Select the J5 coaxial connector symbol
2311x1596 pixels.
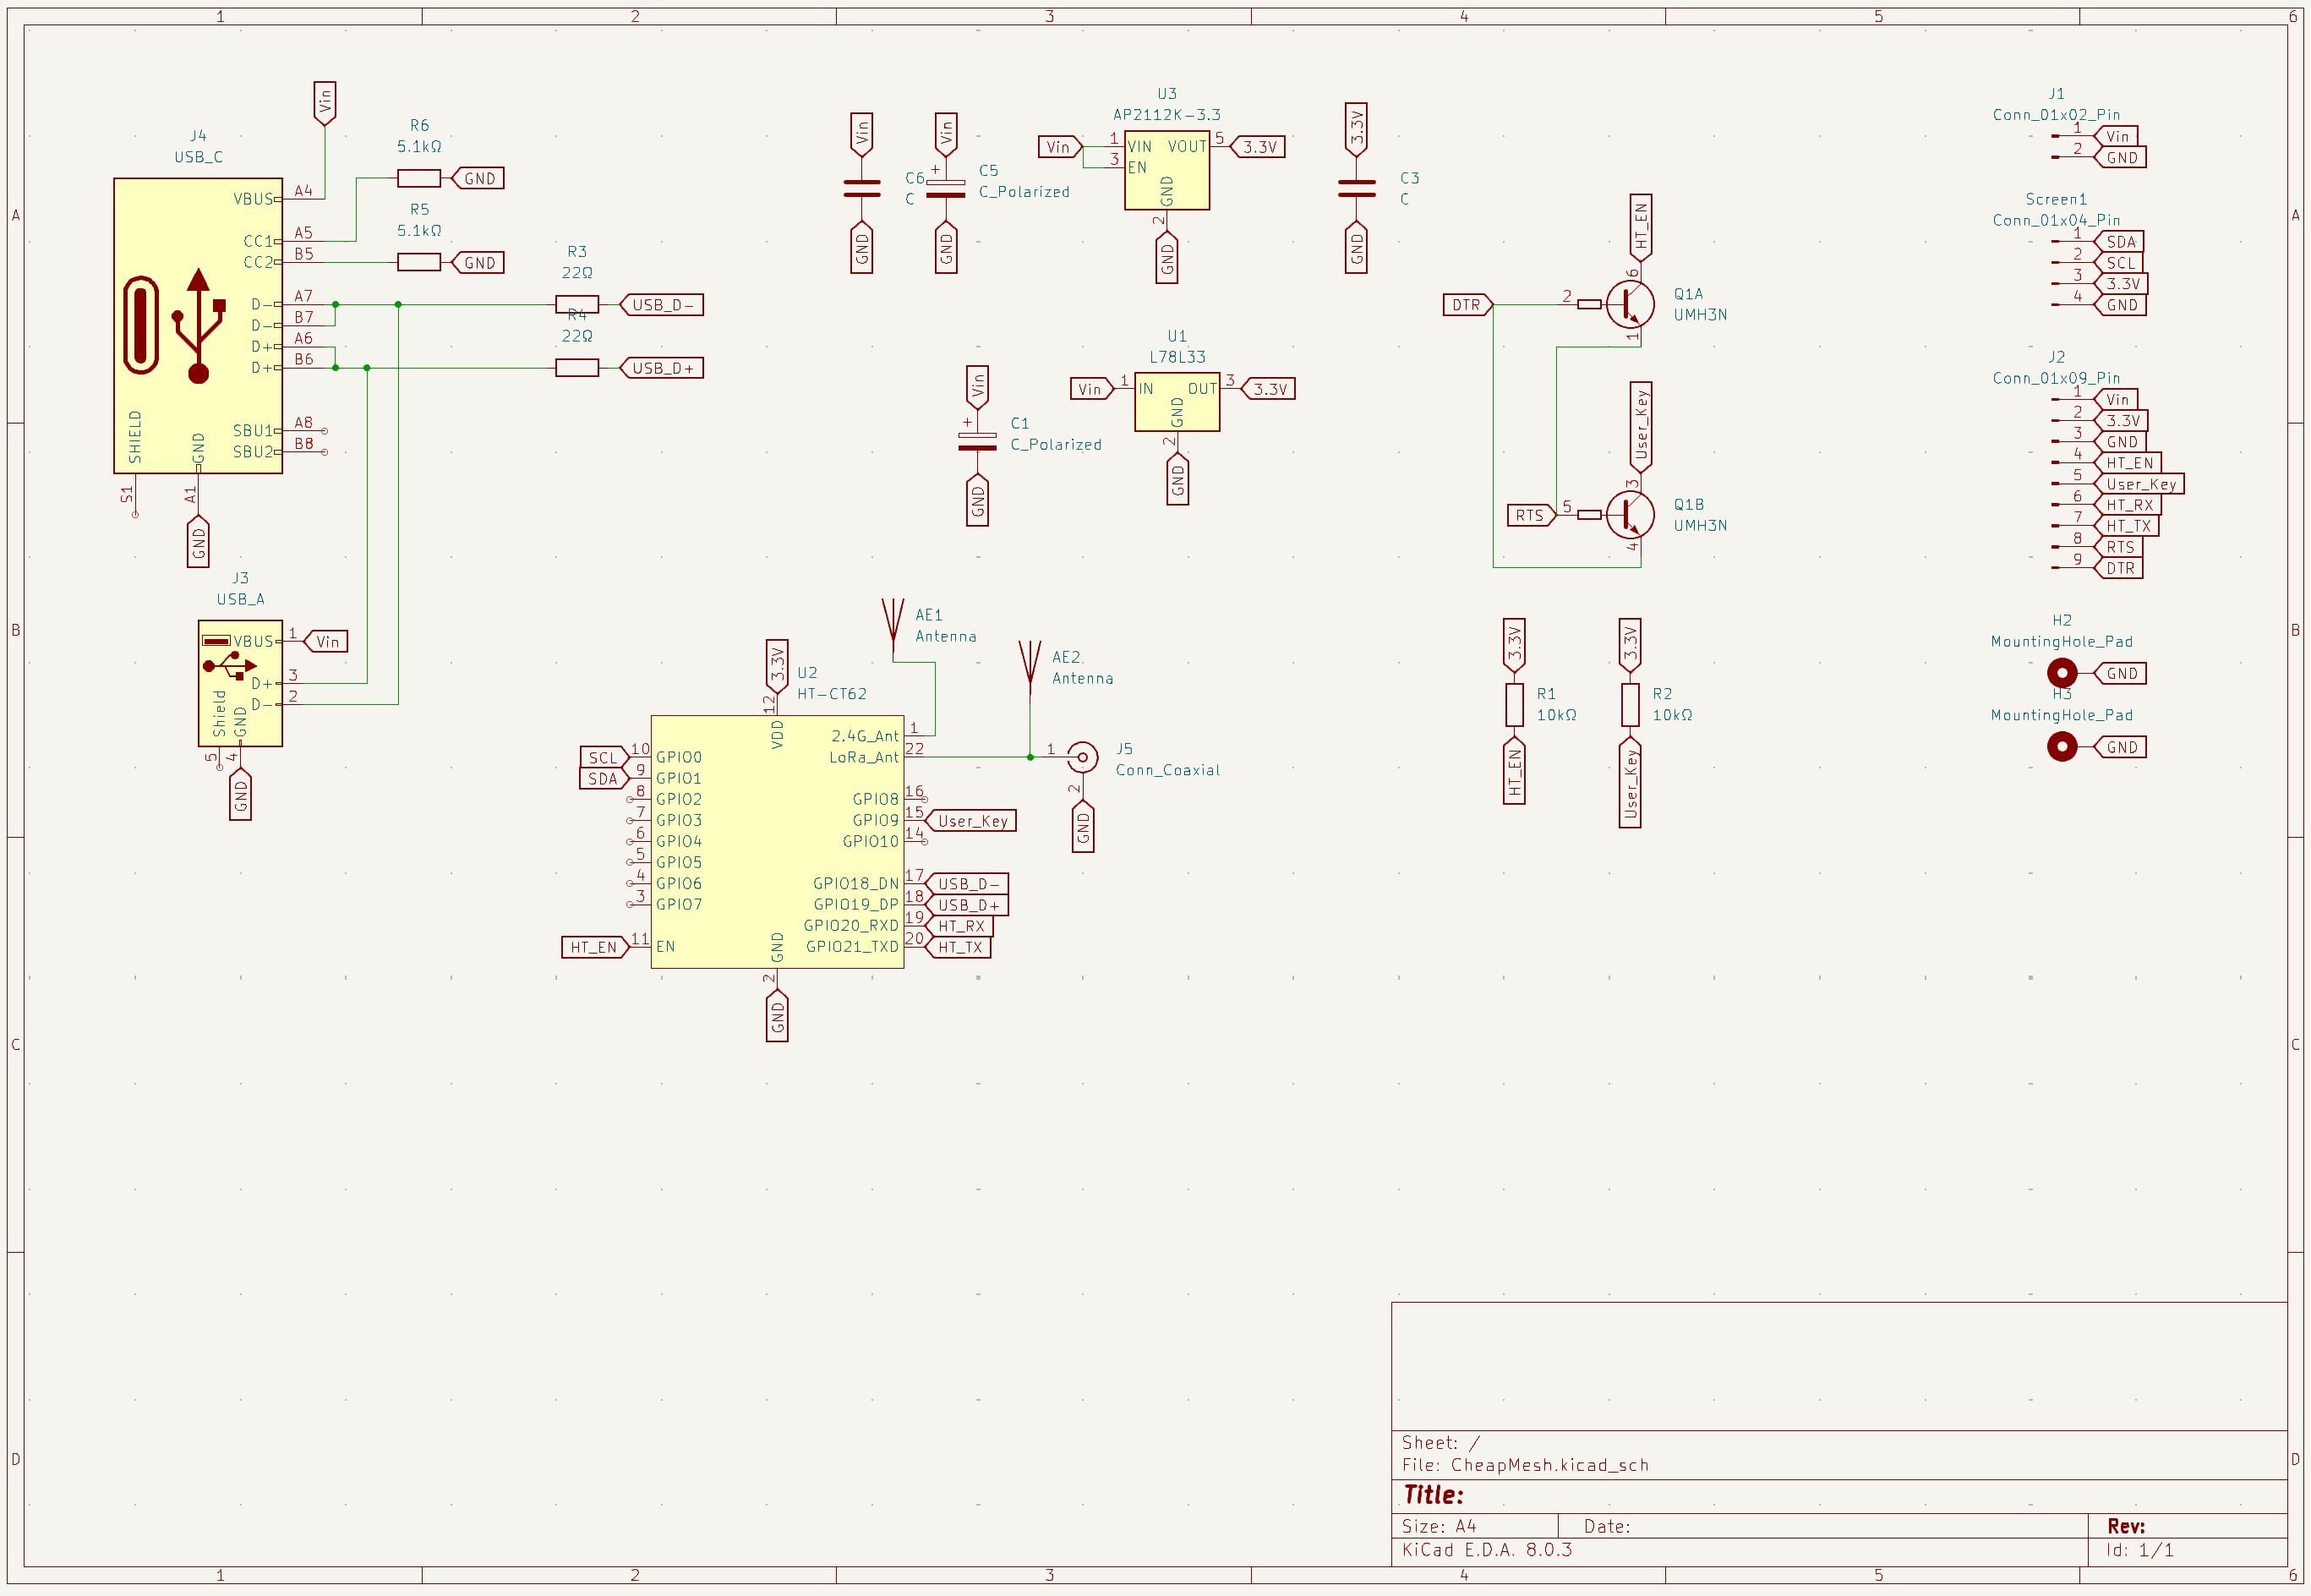pyautogui.click(x=1082, y=757)
